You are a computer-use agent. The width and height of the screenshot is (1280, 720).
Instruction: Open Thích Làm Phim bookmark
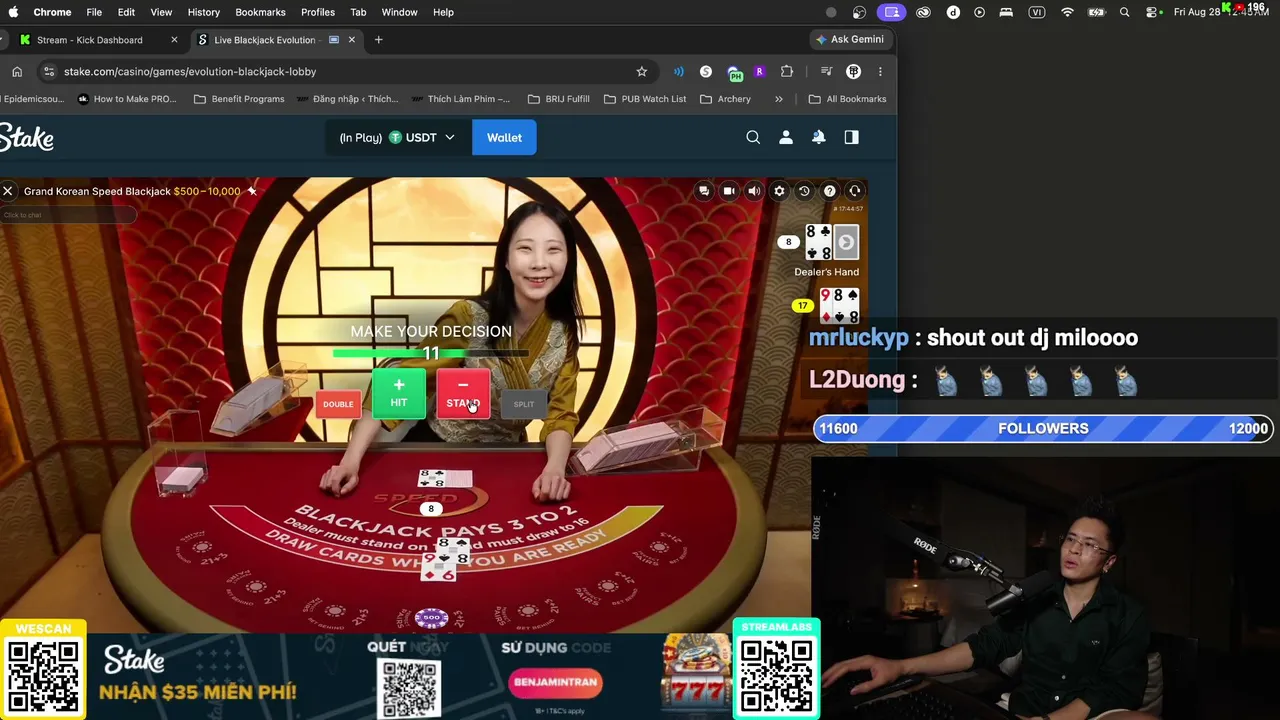coord(460,99)
